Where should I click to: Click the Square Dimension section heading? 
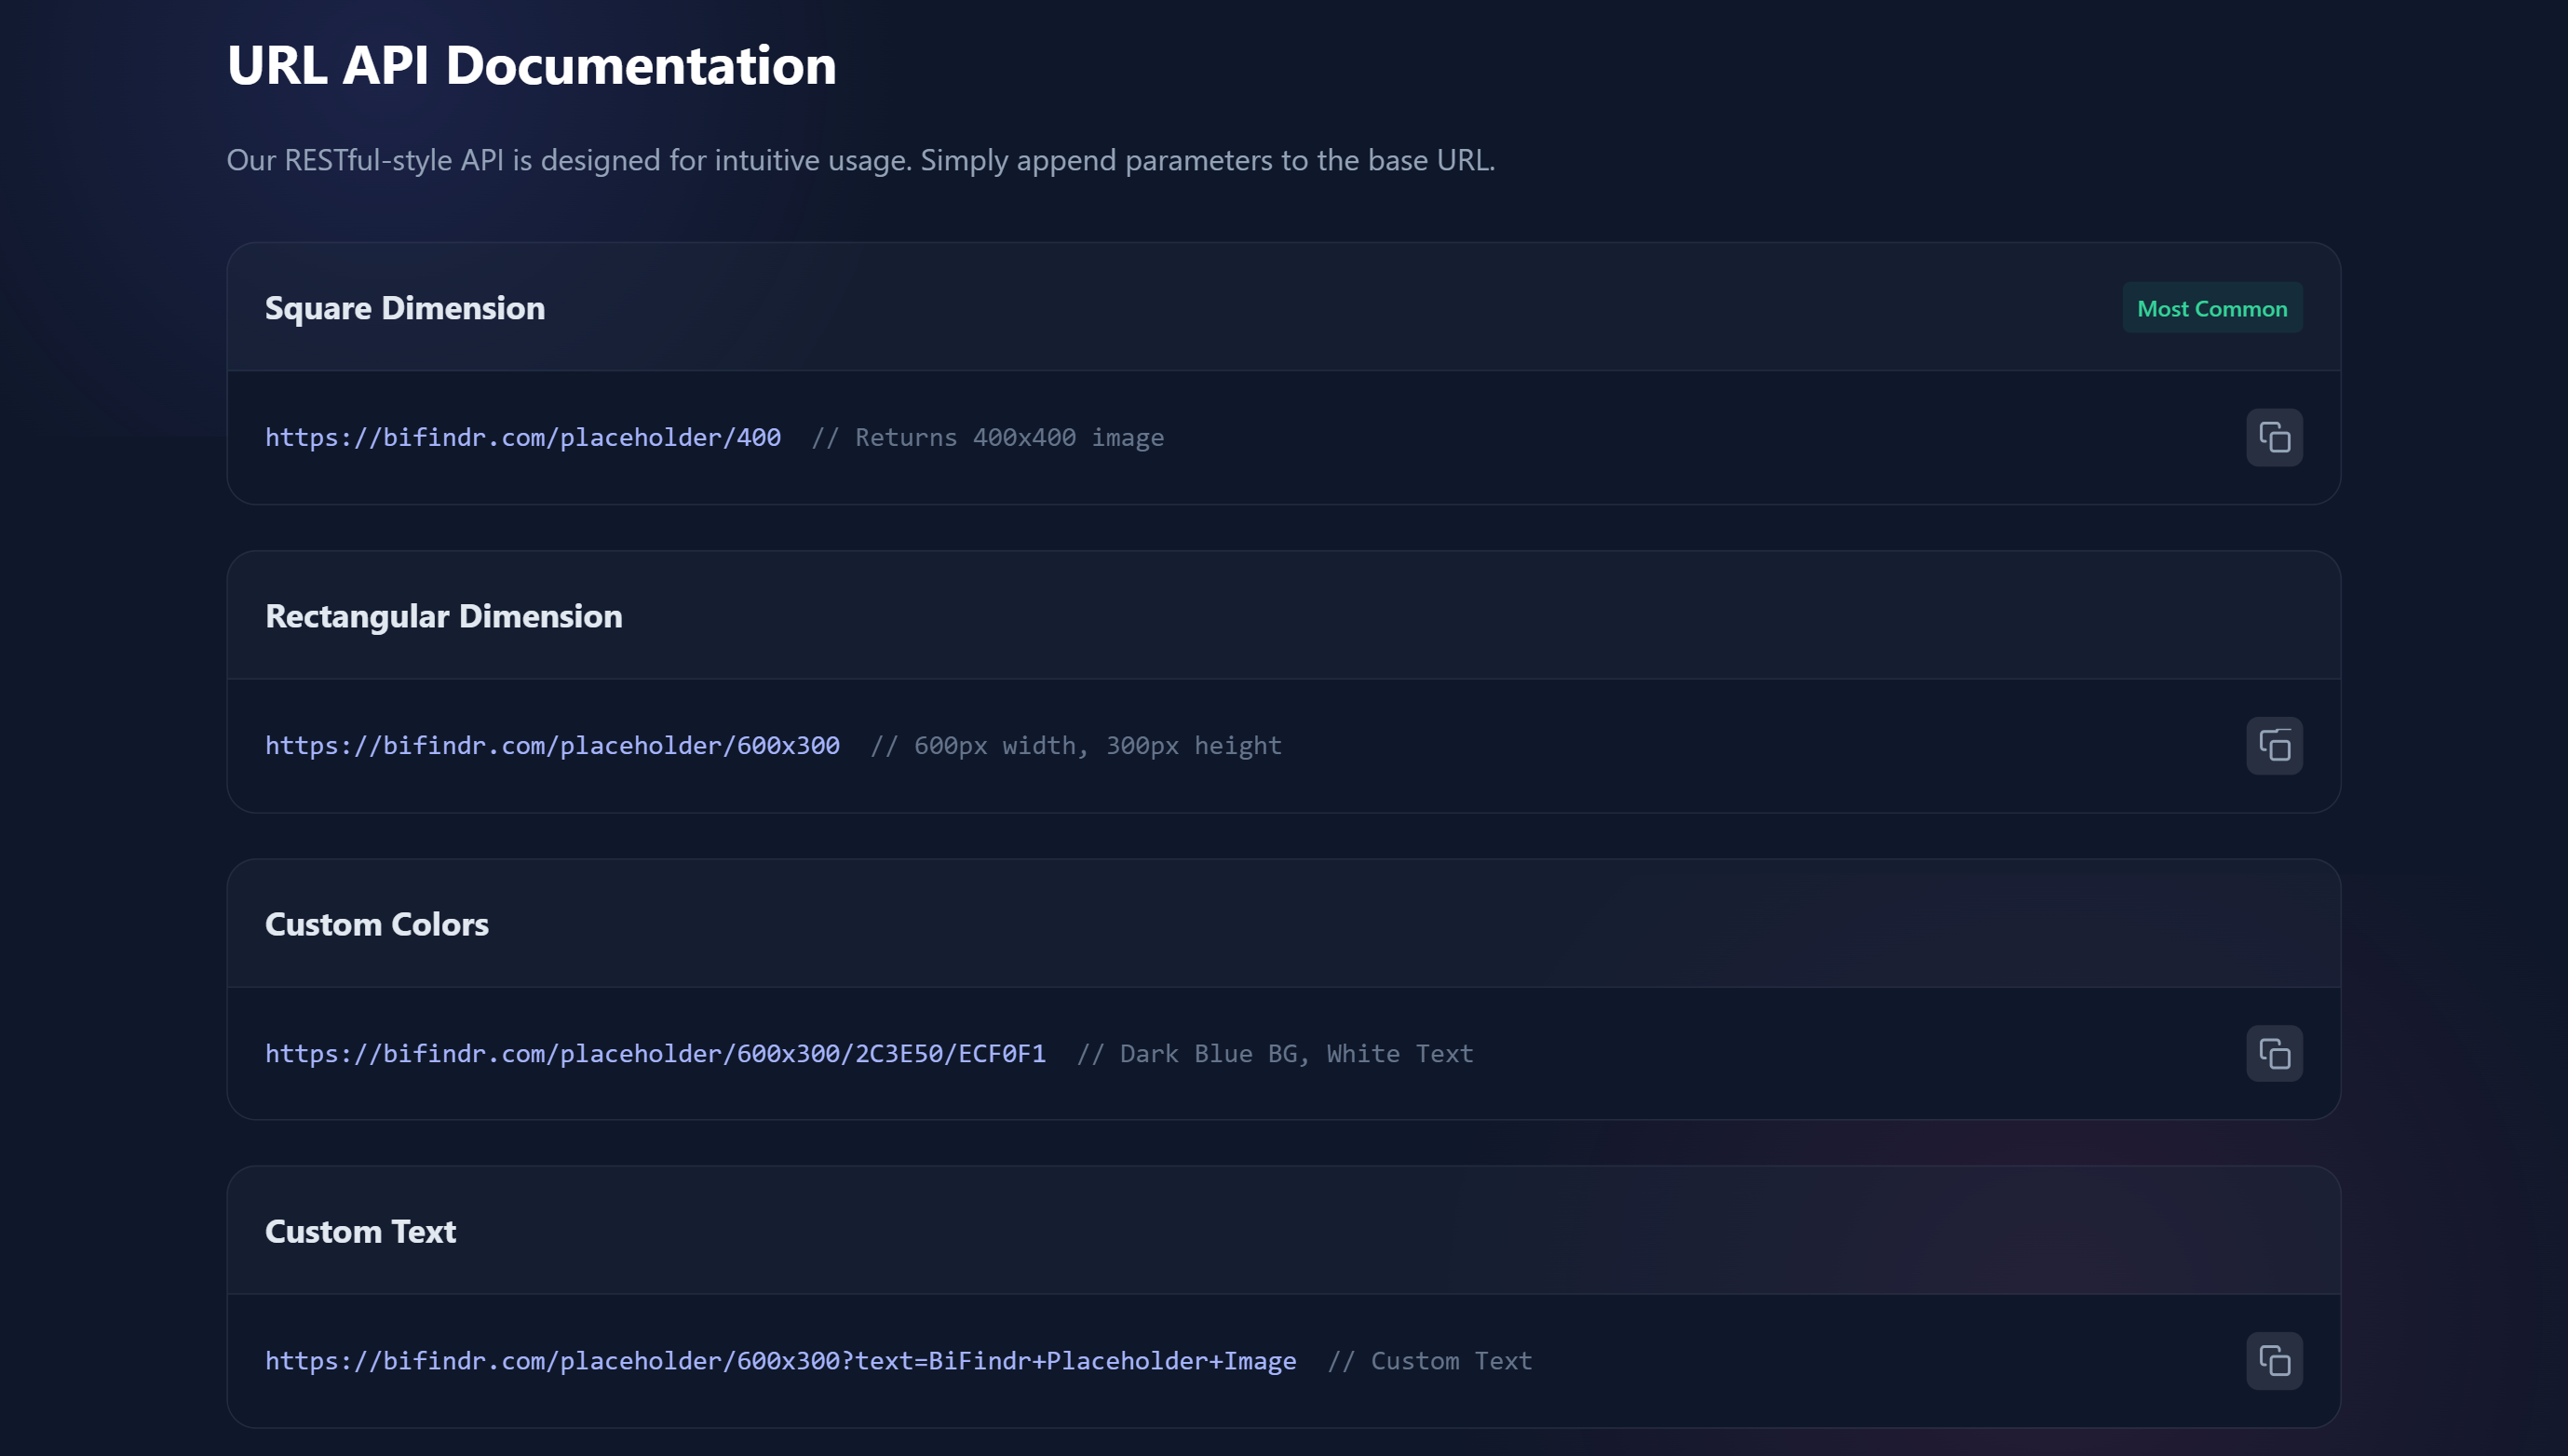point(404,308)
